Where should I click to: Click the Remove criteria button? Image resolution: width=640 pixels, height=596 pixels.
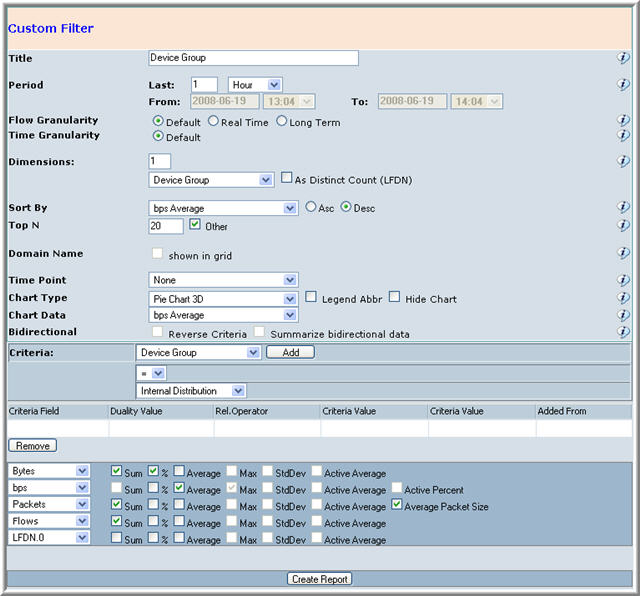point(33,446)
